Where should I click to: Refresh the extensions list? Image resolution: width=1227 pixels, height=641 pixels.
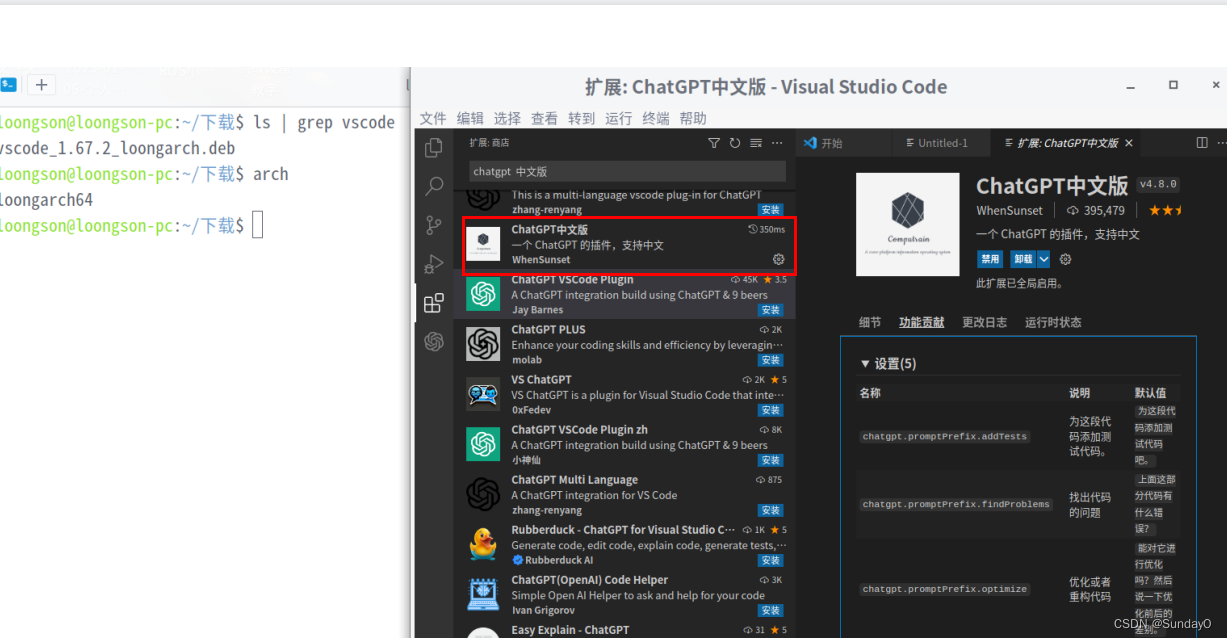click(735, 143)
